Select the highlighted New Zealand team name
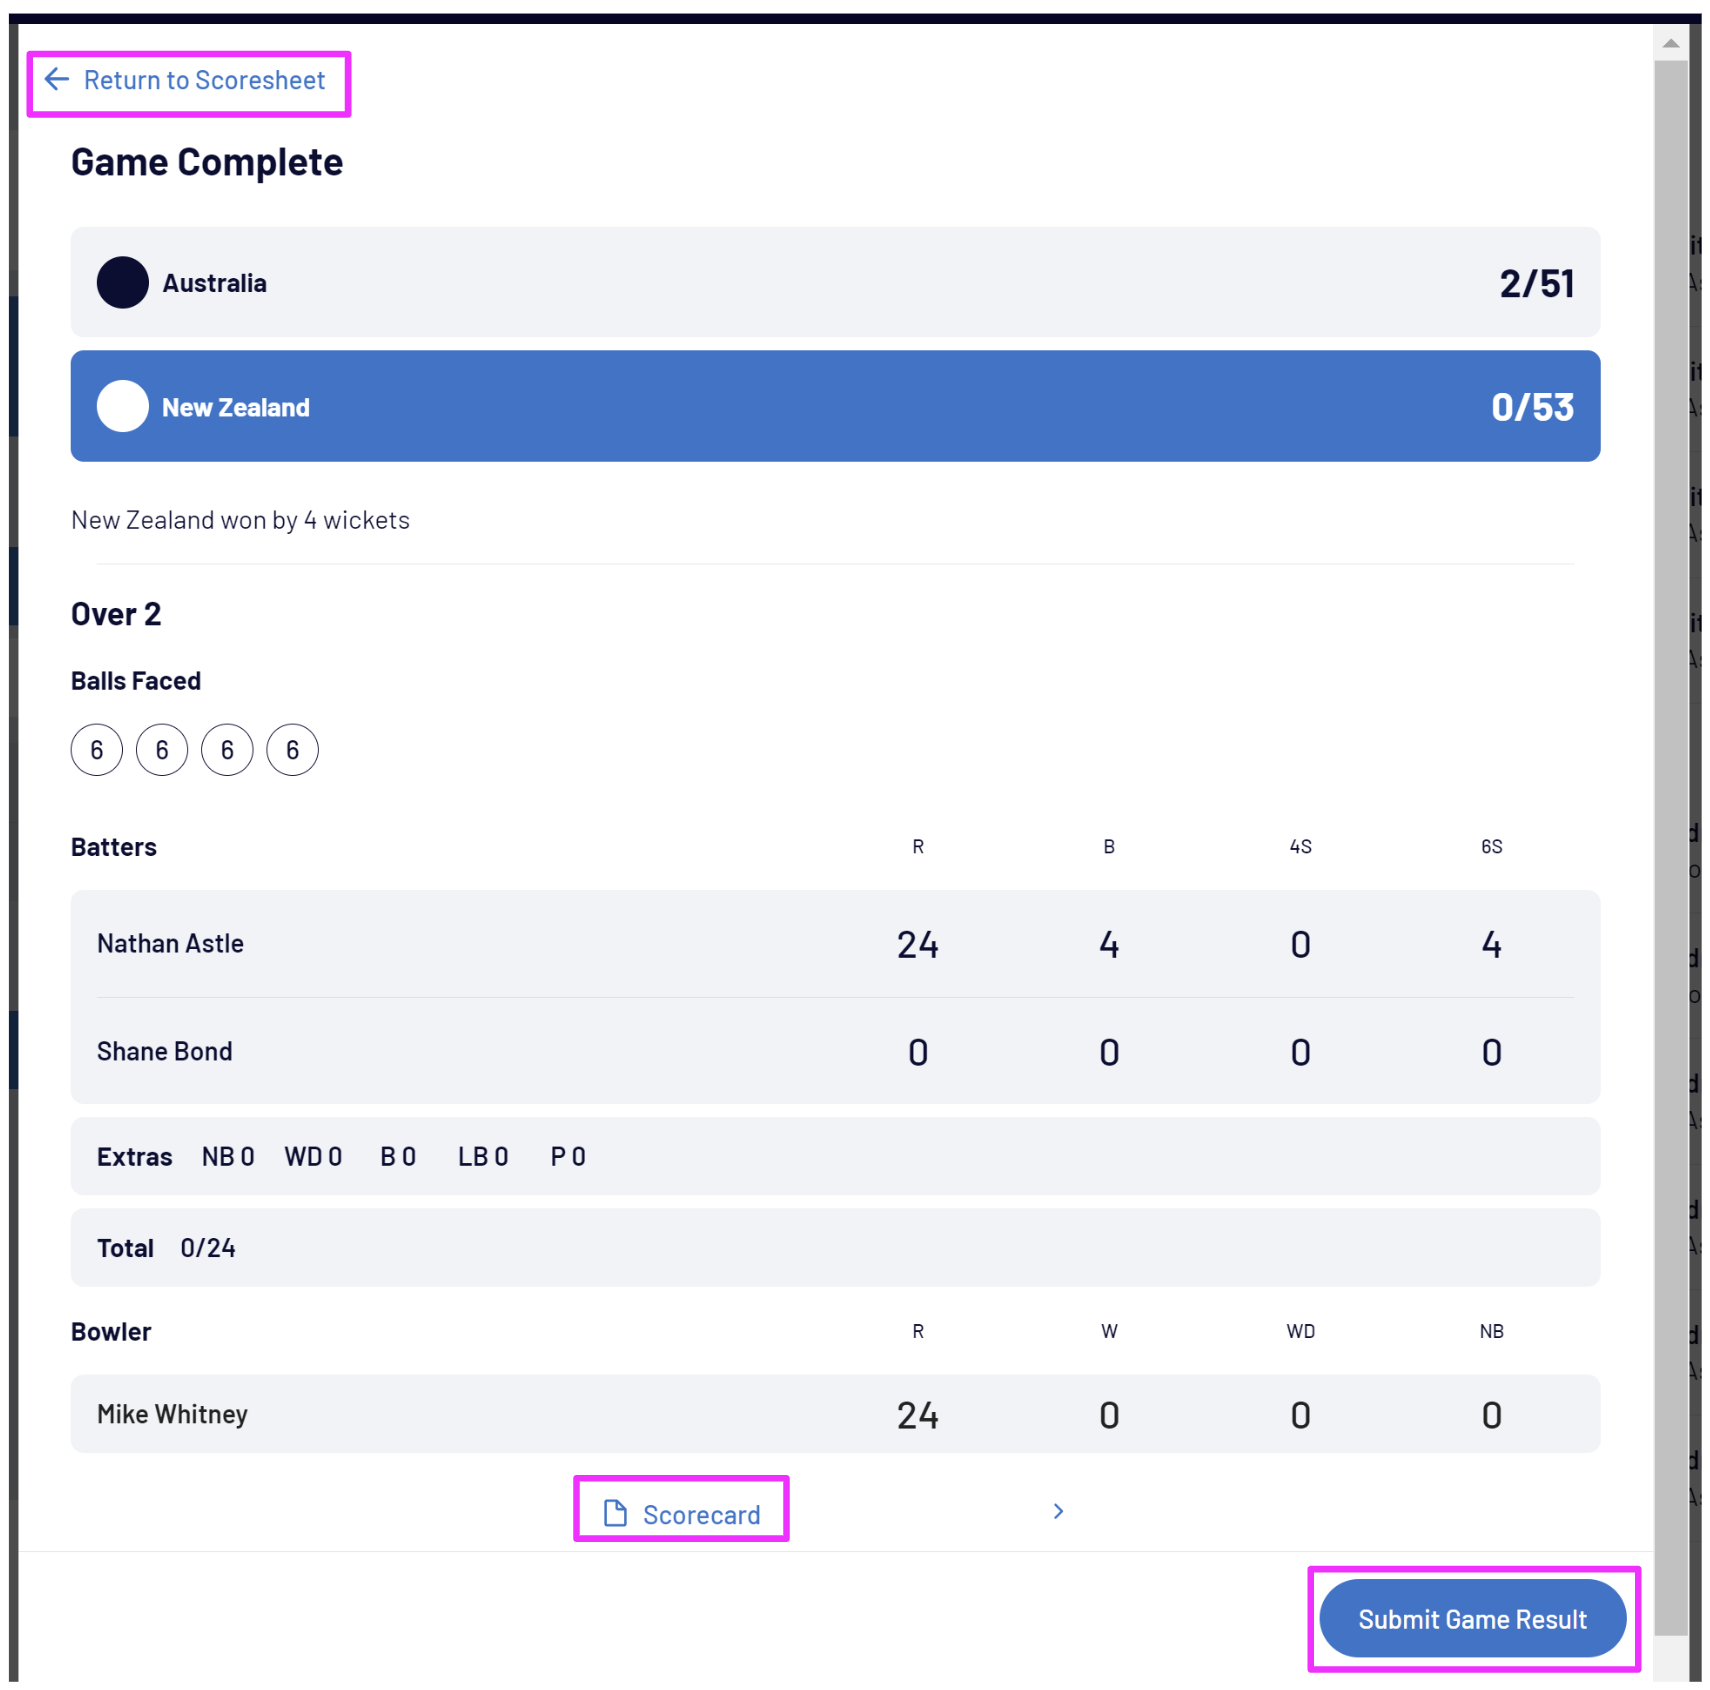 click(x=236, y=408)
